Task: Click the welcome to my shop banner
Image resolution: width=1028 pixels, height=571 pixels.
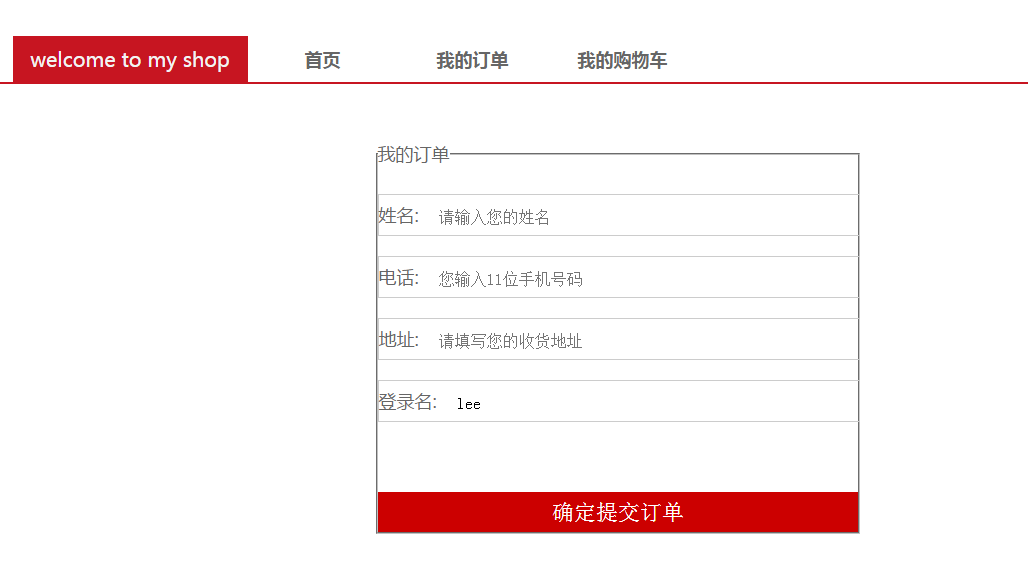Action: 130,60
